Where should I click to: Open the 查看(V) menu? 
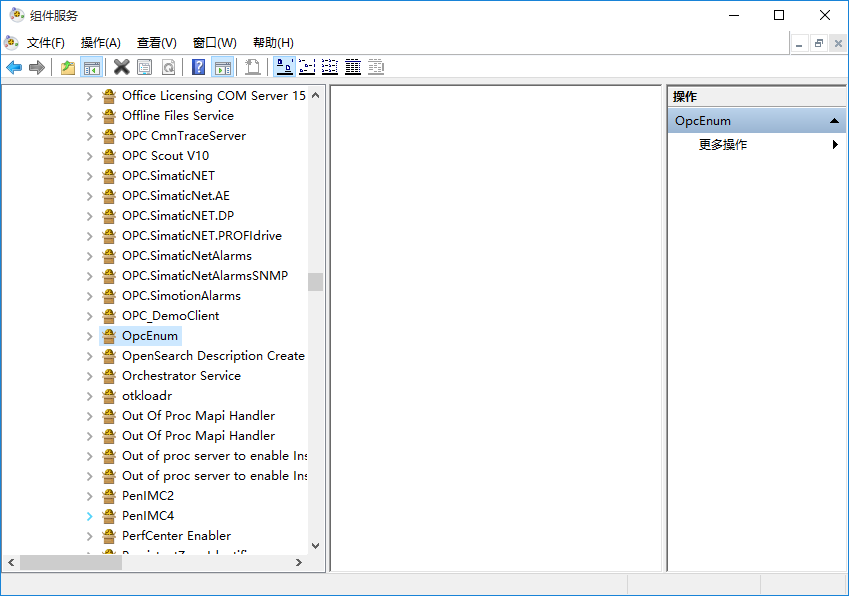pos(156,43)
